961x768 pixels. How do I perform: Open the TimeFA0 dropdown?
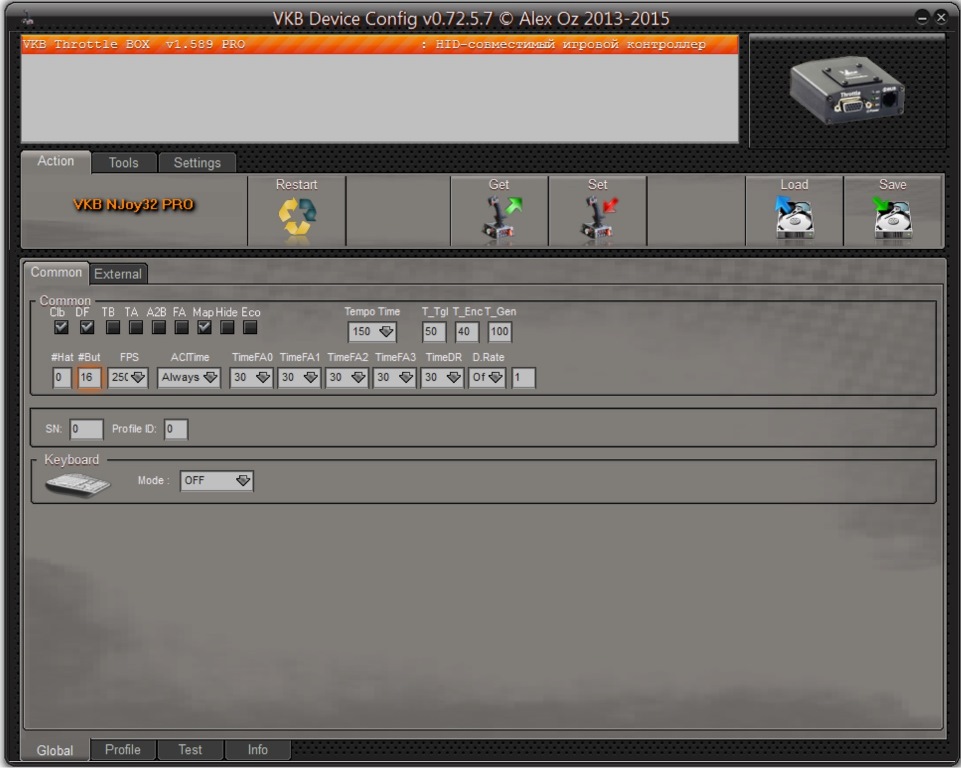(x=251, y=378)
